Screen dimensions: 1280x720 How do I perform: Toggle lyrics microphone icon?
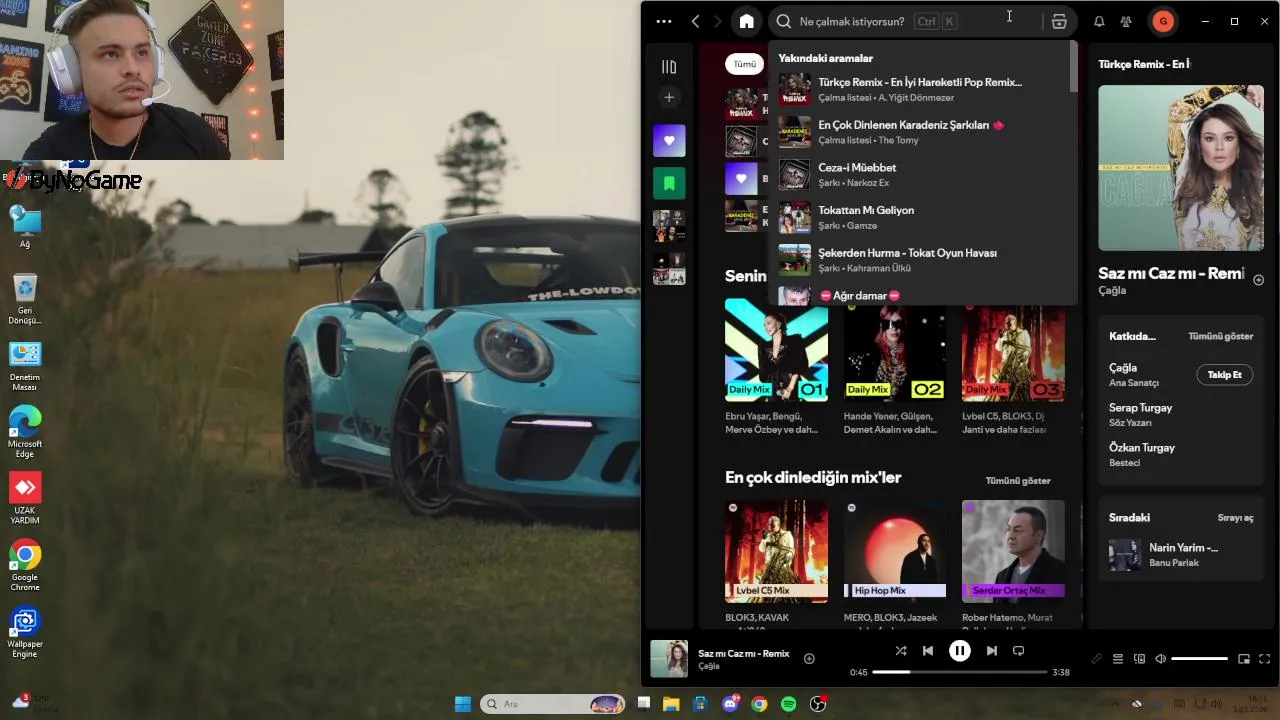click(x=1097, y=659)
